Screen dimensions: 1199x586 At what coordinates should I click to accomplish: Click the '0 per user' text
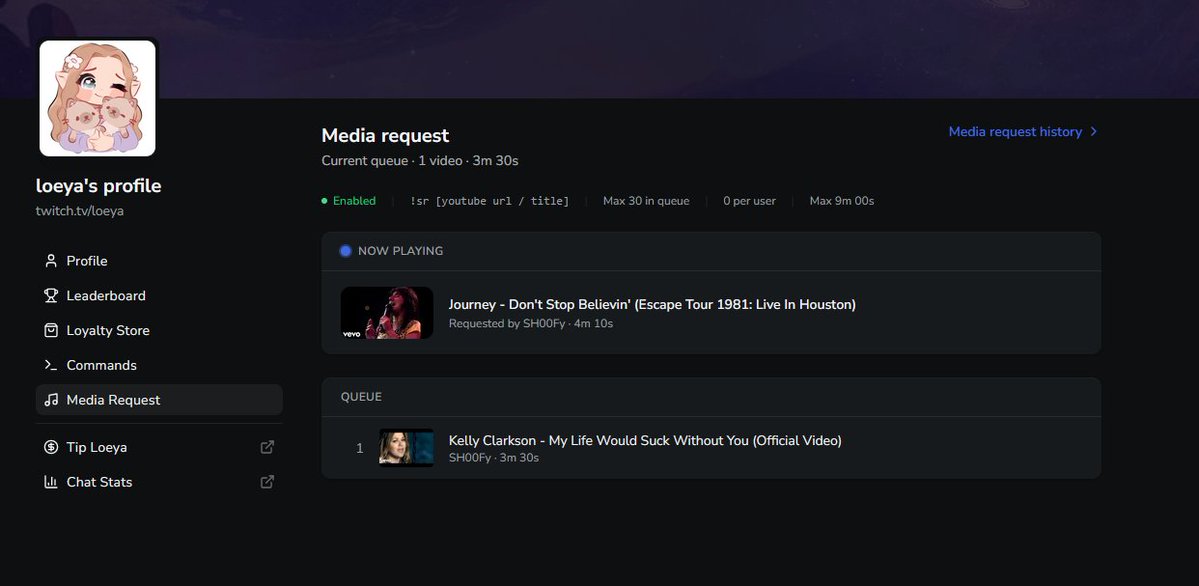pos(749,201)
